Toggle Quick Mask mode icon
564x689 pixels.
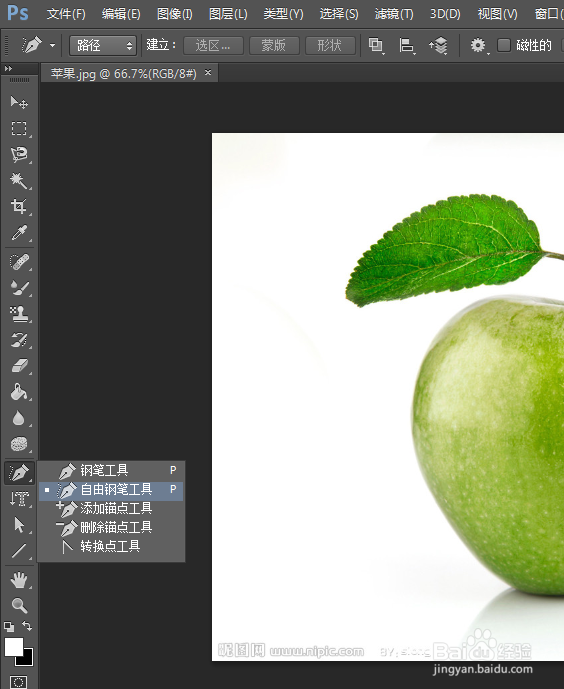tap(18, 682)
